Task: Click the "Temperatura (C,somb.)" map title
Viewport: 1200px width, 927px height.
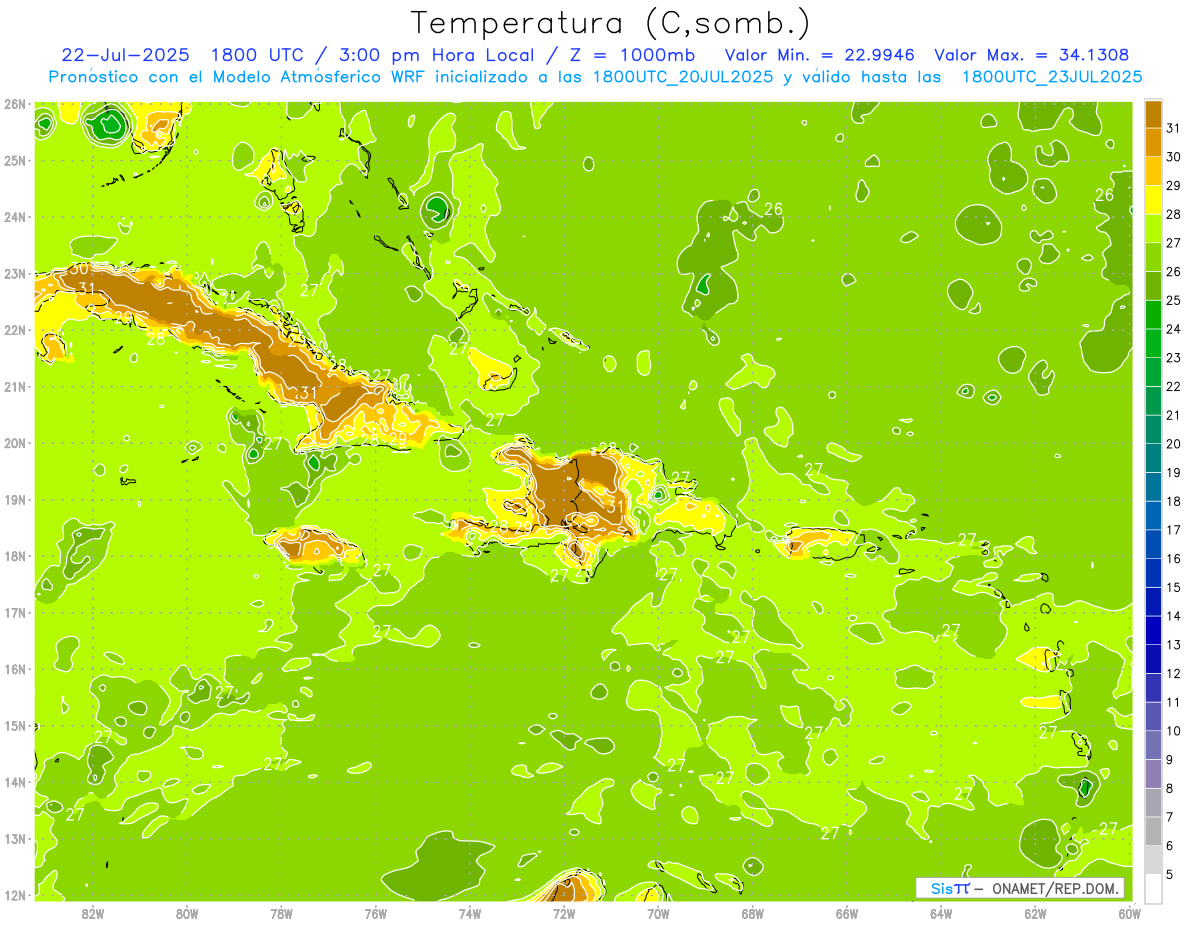Action: pyautogui.click(x=611, y=22)
